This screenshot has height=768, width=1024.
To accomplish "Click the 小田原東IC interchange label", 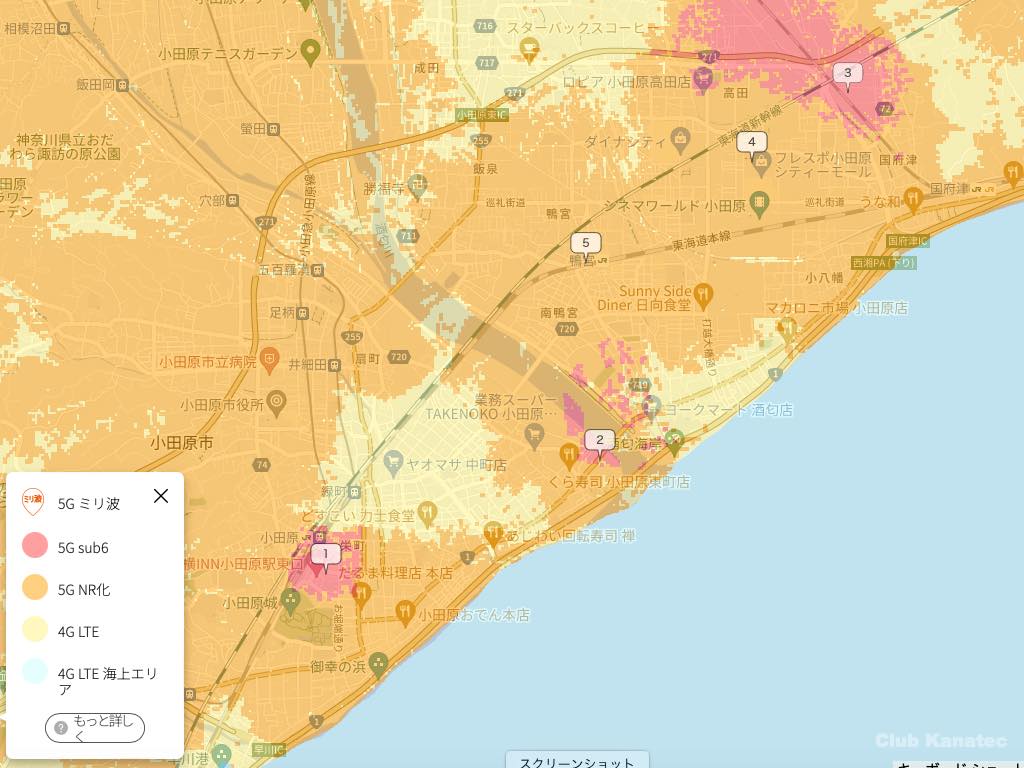I will (482, 115).
